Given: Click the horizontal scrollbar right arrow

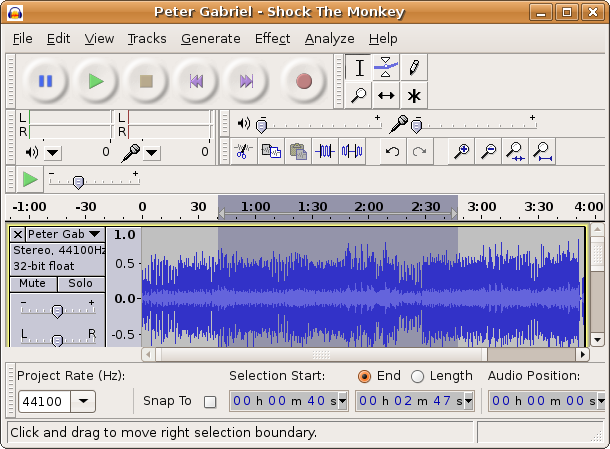Looking at the screenshot, I should 582,354.
